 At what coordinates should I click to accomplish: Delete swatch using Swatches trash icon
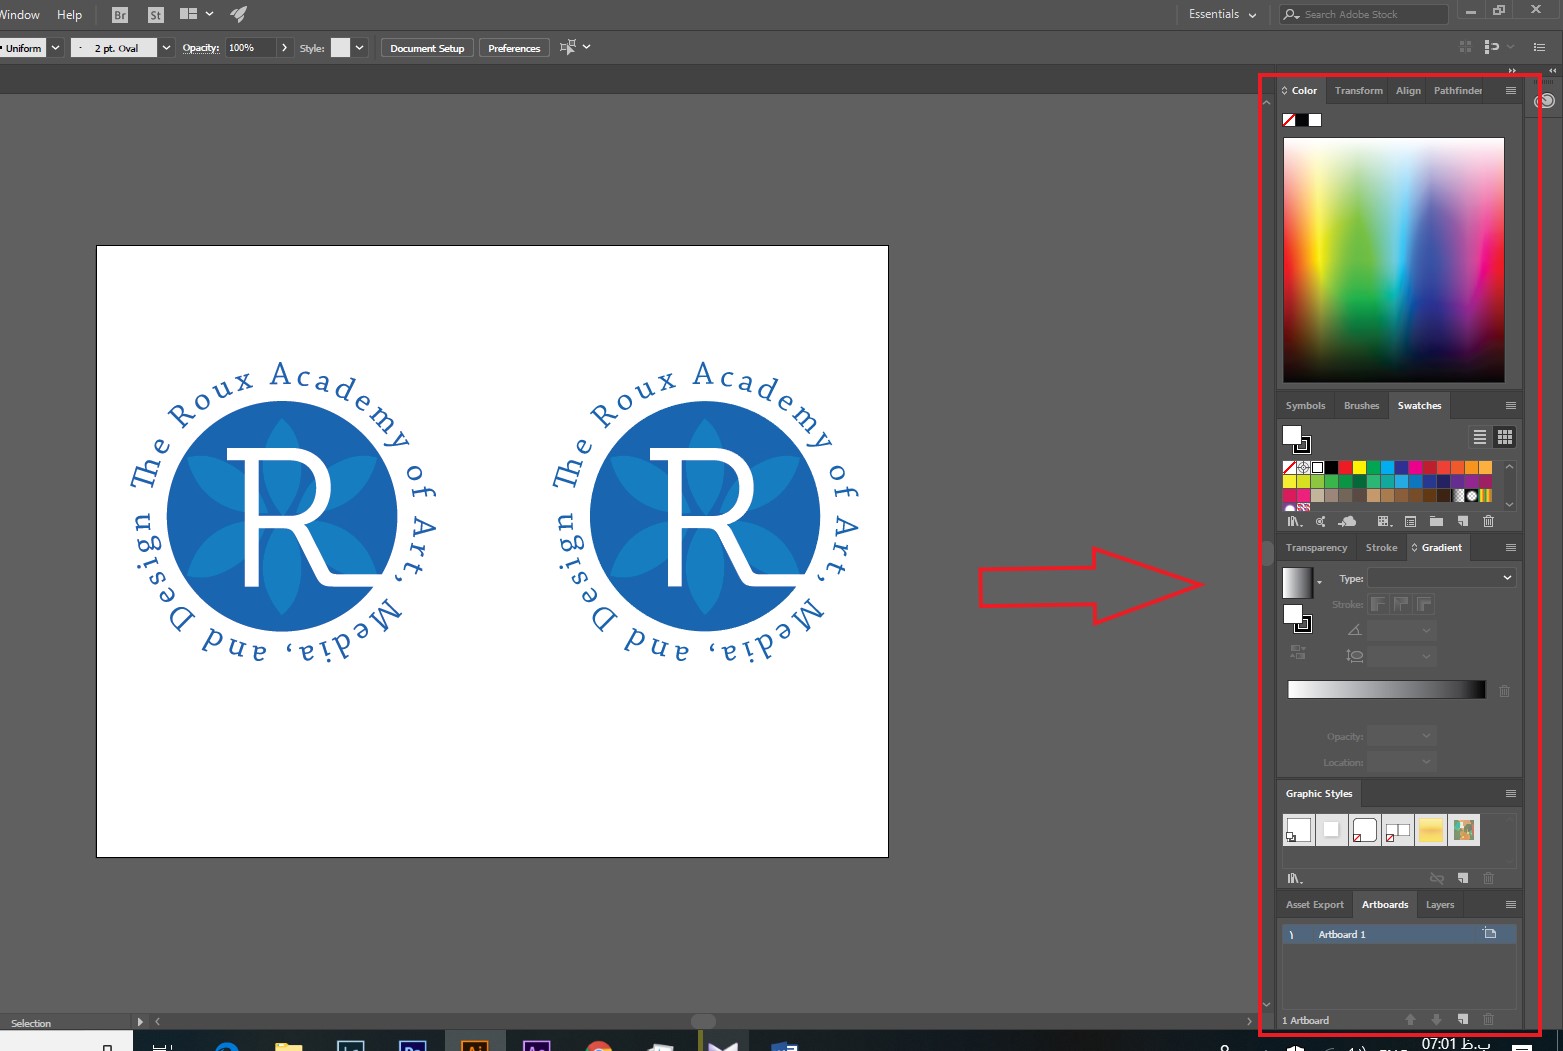pos(1488,521)
